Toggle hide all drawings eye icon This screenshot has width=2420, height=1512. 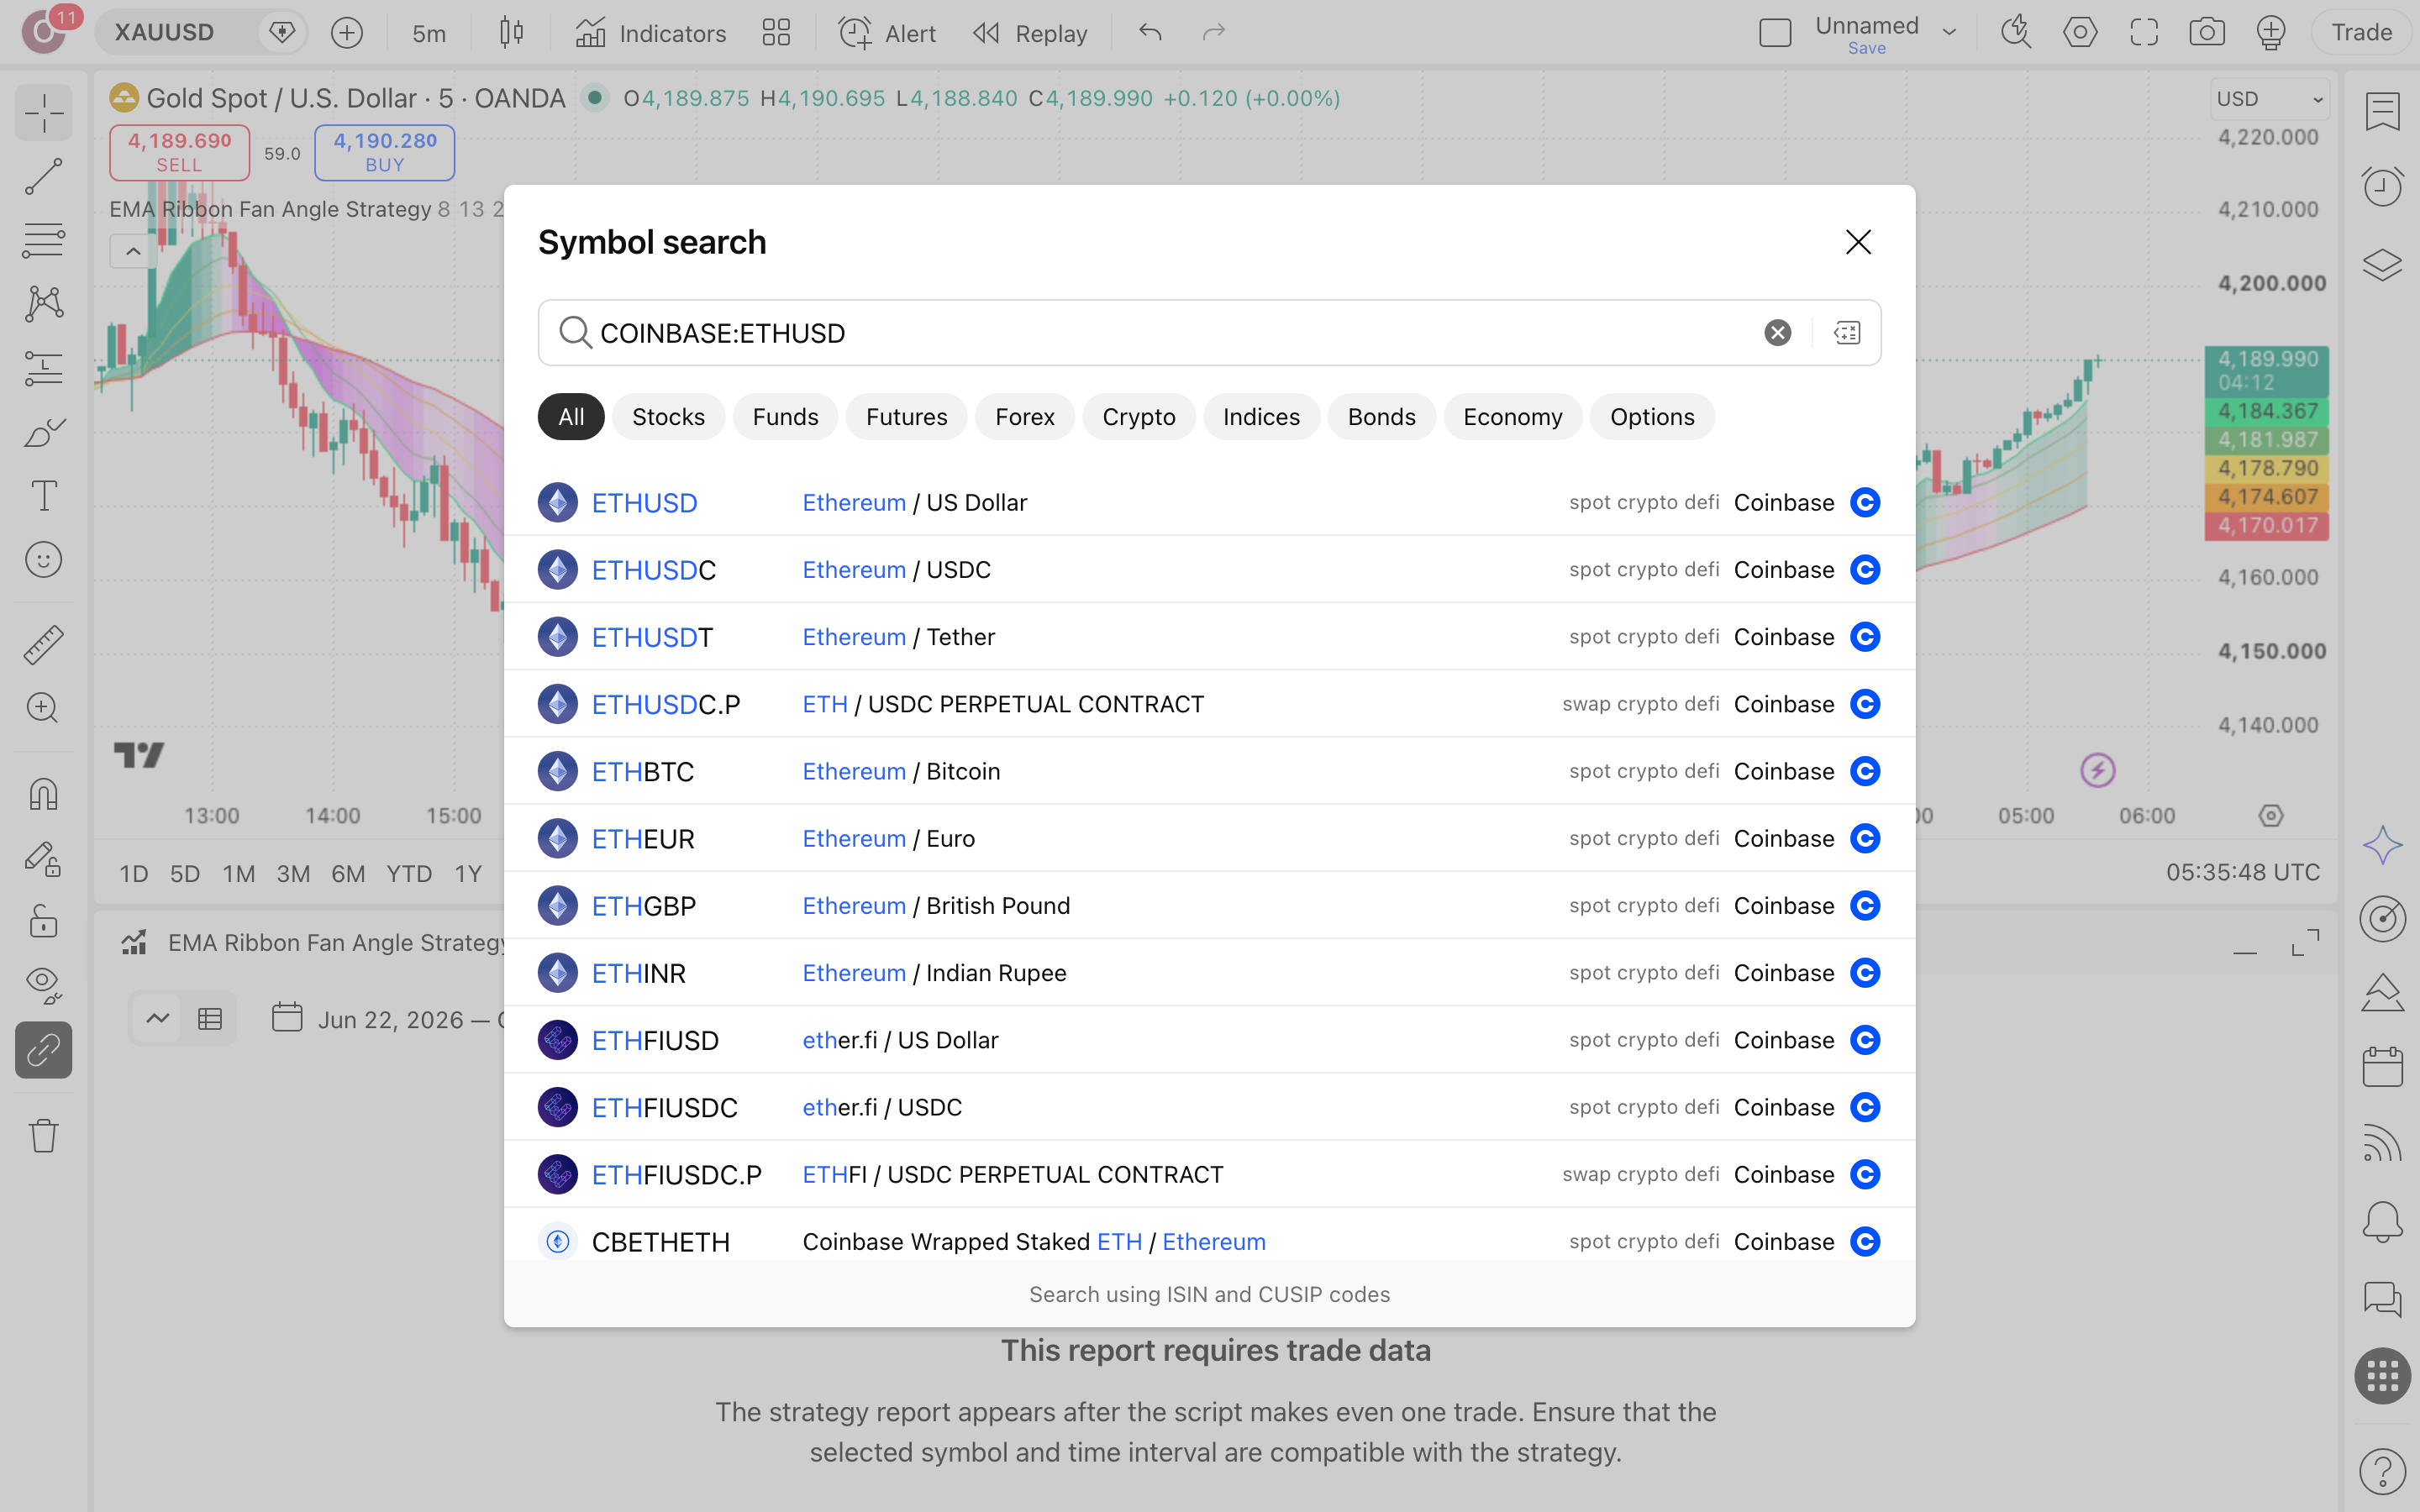43,985
